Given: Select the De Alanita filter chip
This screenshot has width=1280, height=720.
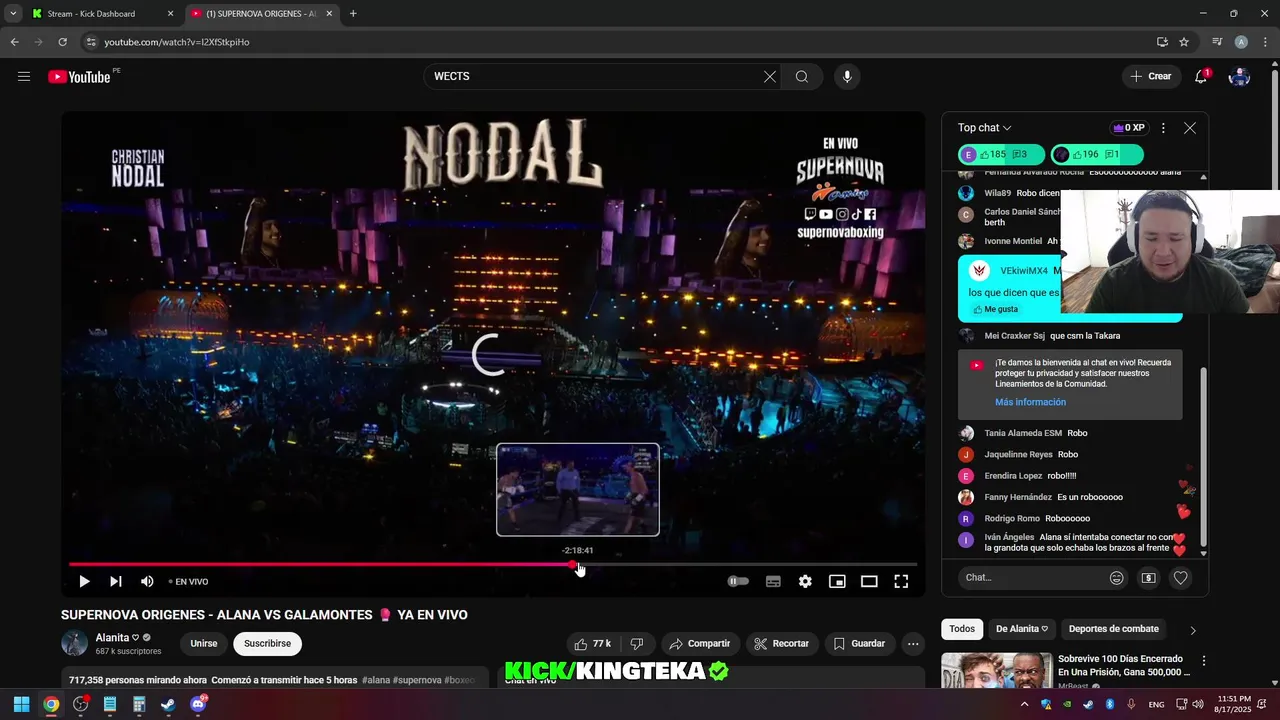Looking at the screenshot, I should pyautogui.click(x=1022, y=629).
